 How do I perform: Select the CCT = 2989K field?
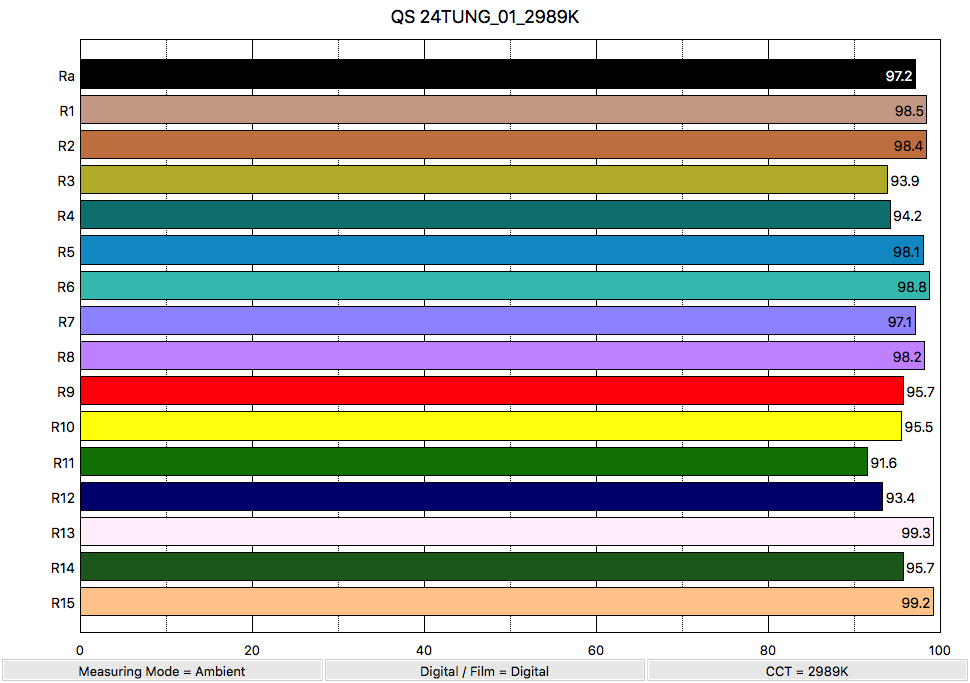tap(807, 671)
